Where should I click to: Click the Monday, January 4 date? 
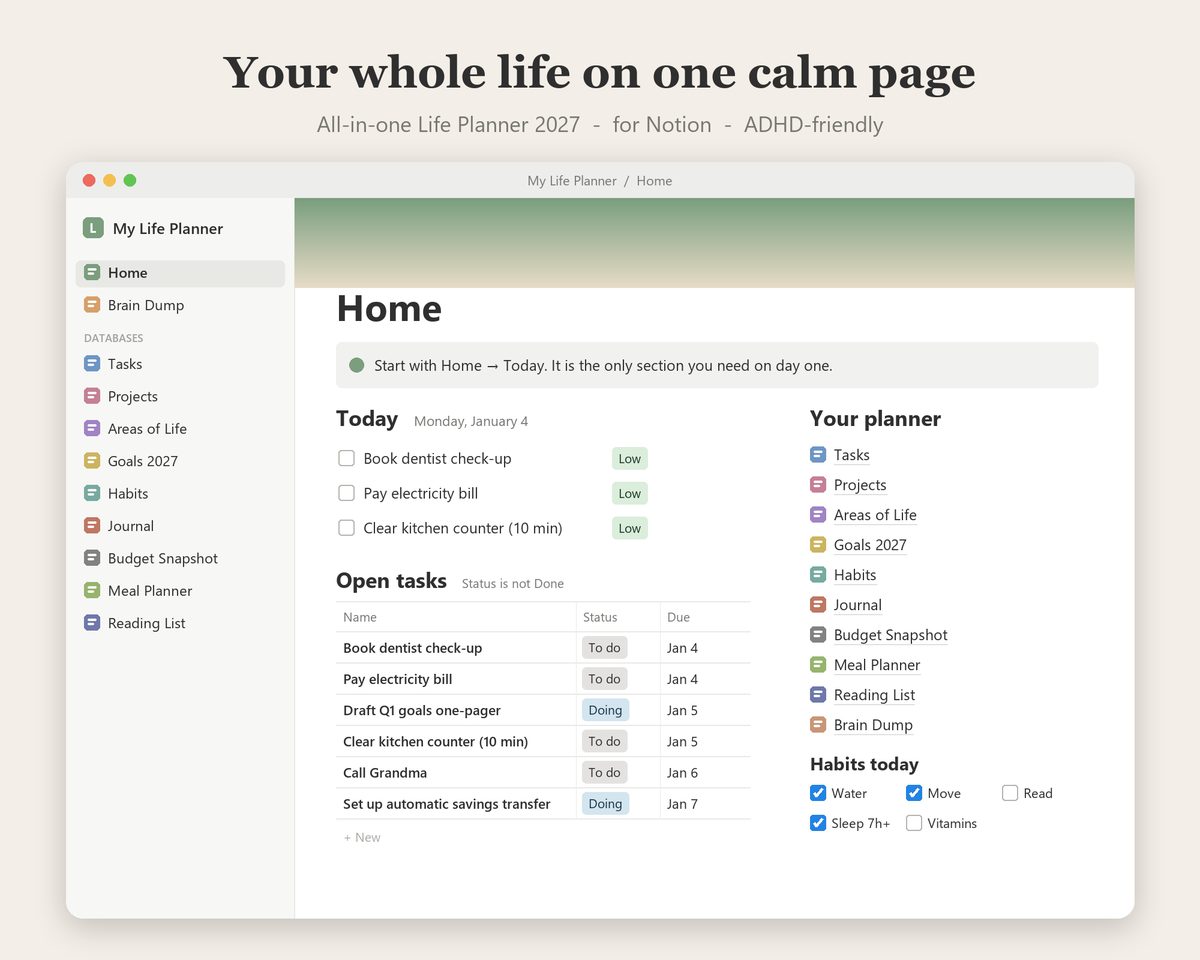click(471, 421)
